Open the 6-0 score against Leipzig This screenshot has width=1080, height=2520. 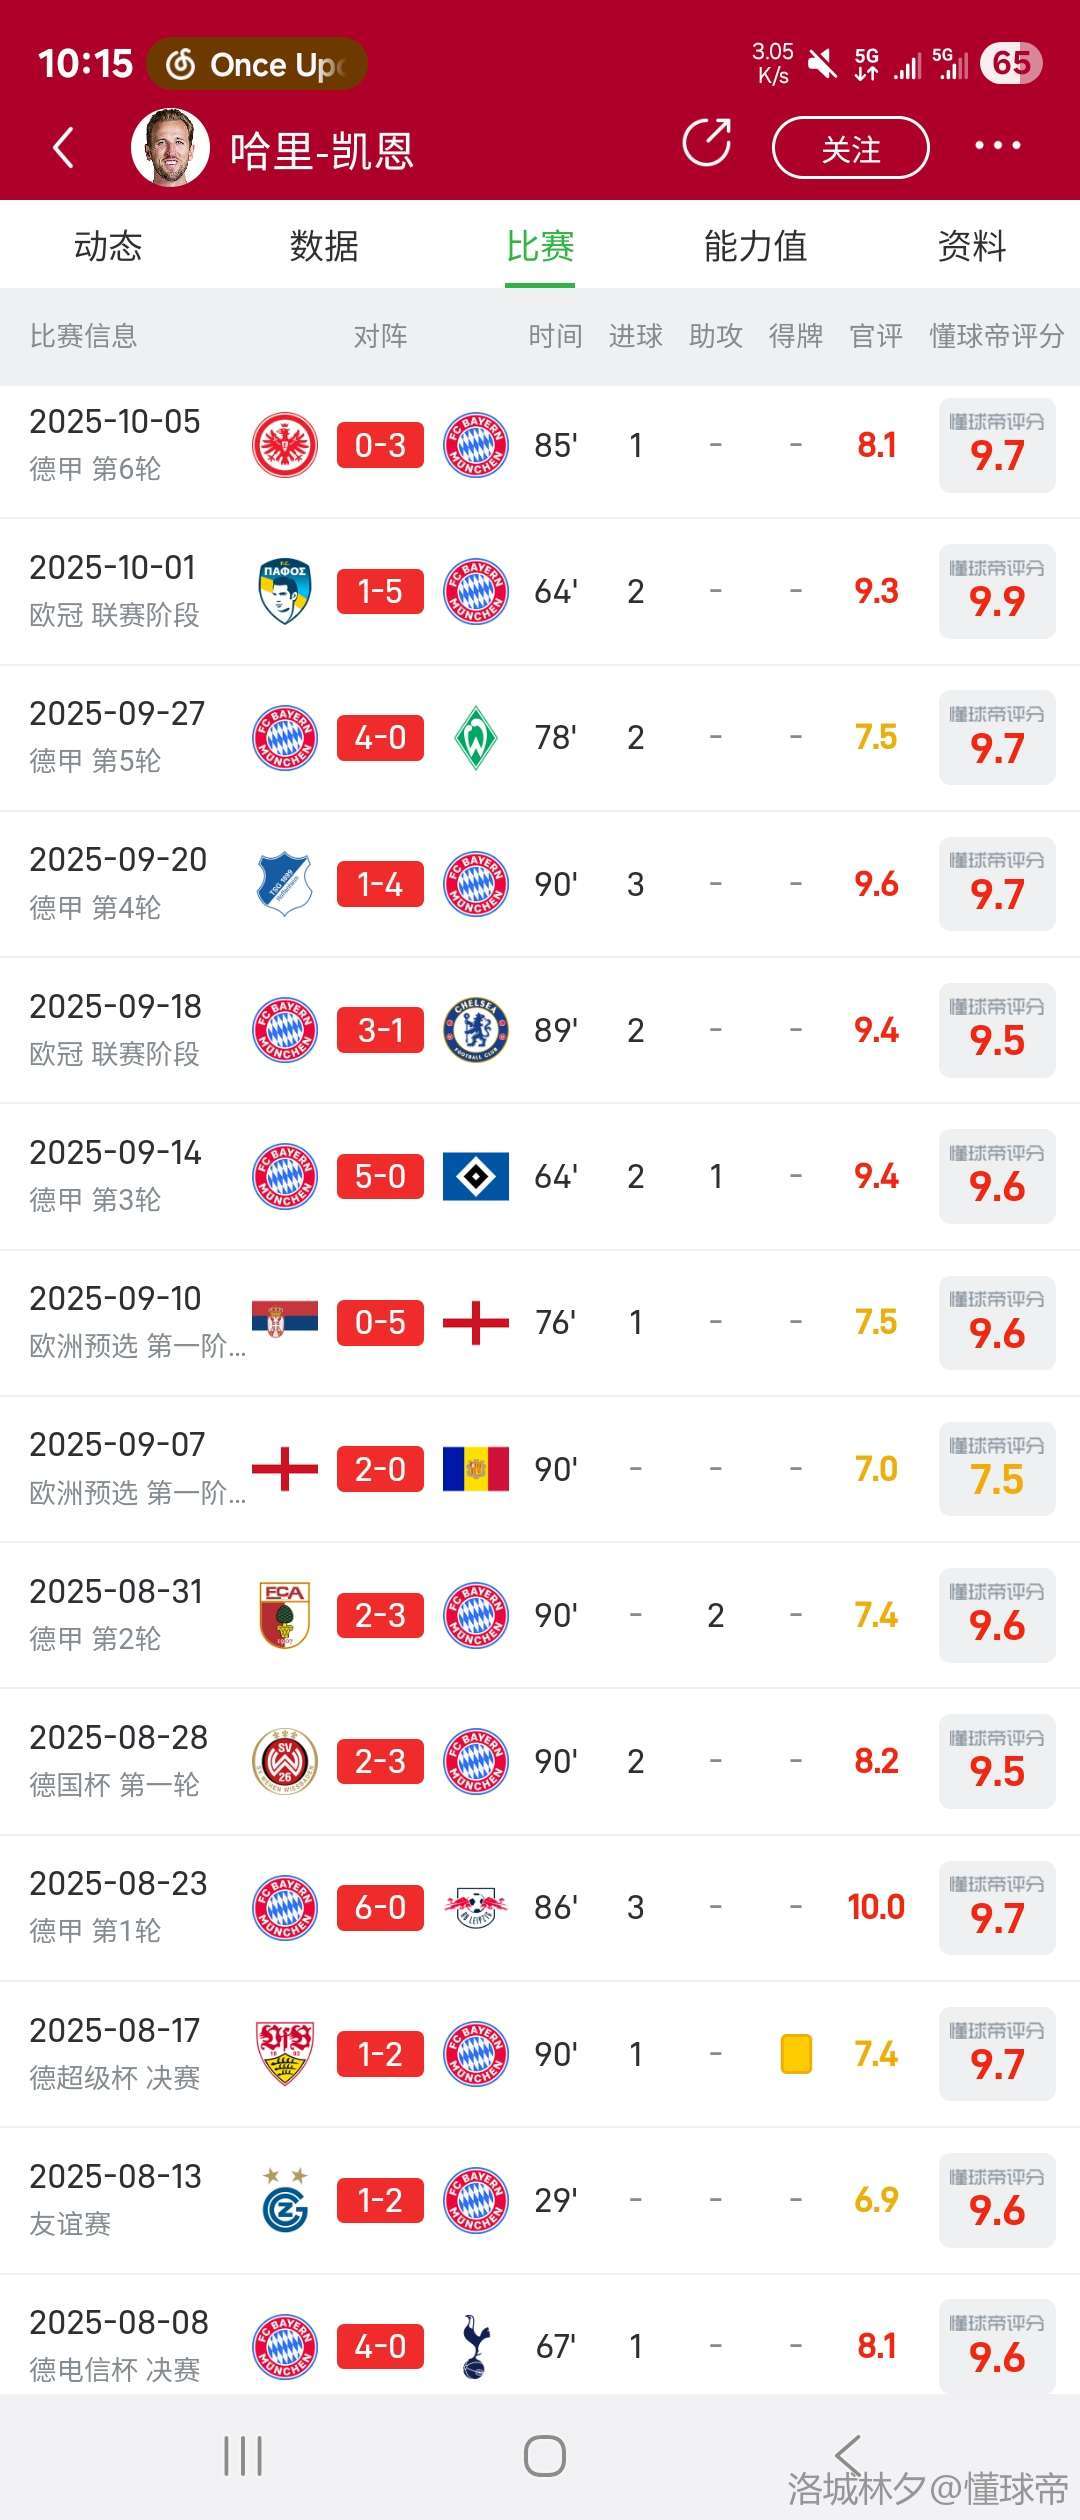pos(380,1907)
